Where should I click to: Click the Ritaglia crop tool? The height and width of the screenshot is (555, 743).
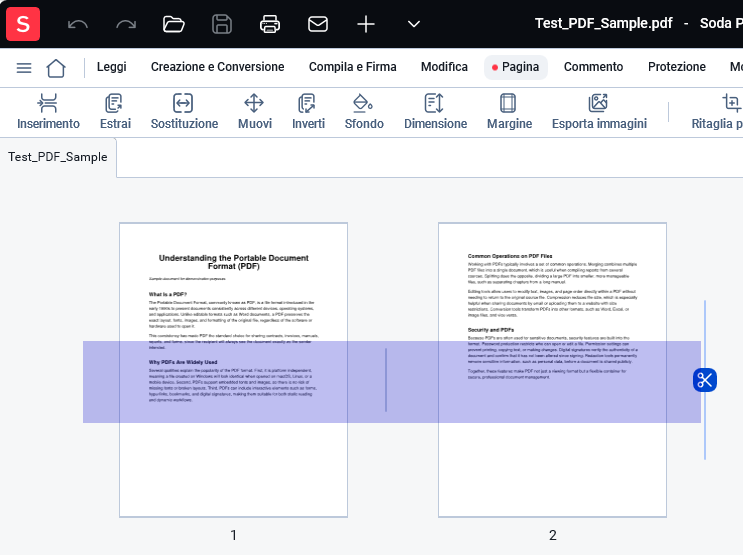(716, 112)
